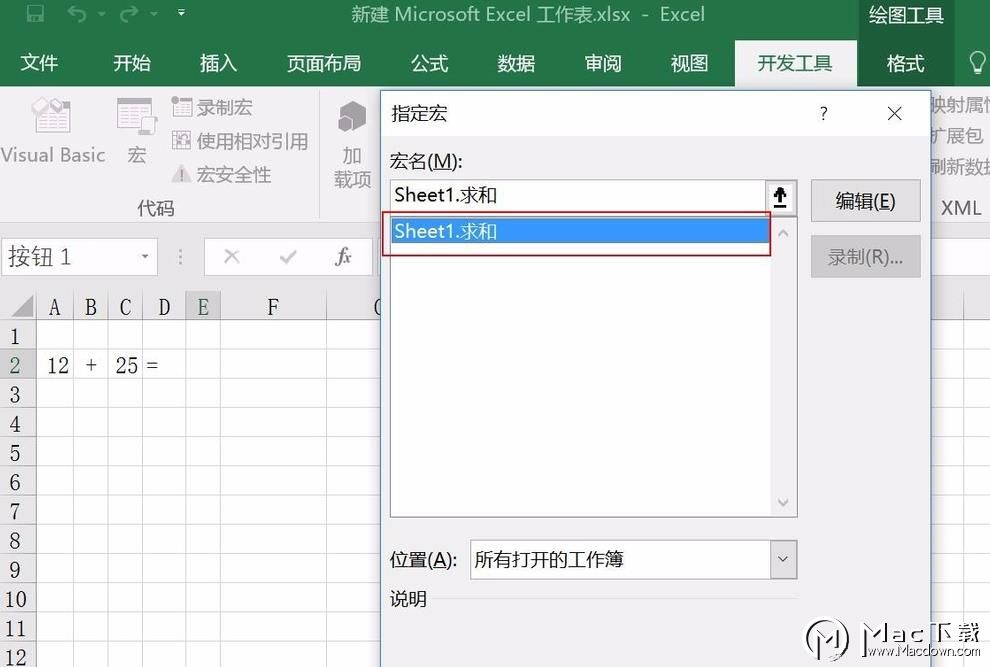Click the fx insert function icon
Viewport: 990px width, 667px height.
(343, 256)
